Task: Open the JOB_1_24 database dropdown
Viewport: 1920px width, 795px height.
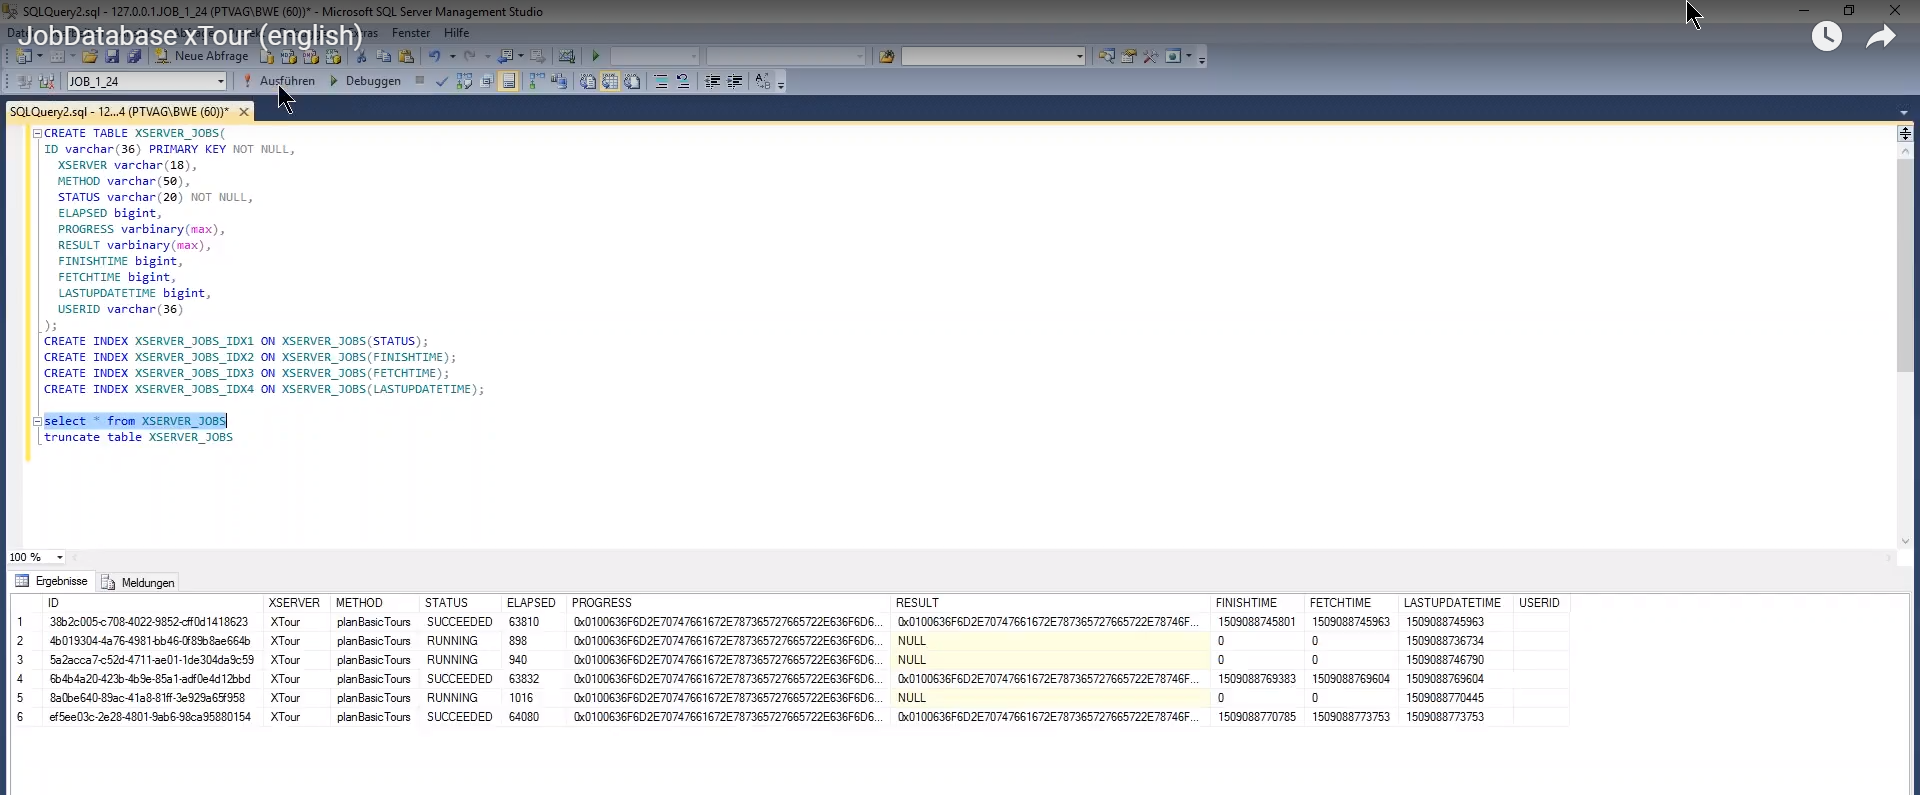Action: click(220, 81)
